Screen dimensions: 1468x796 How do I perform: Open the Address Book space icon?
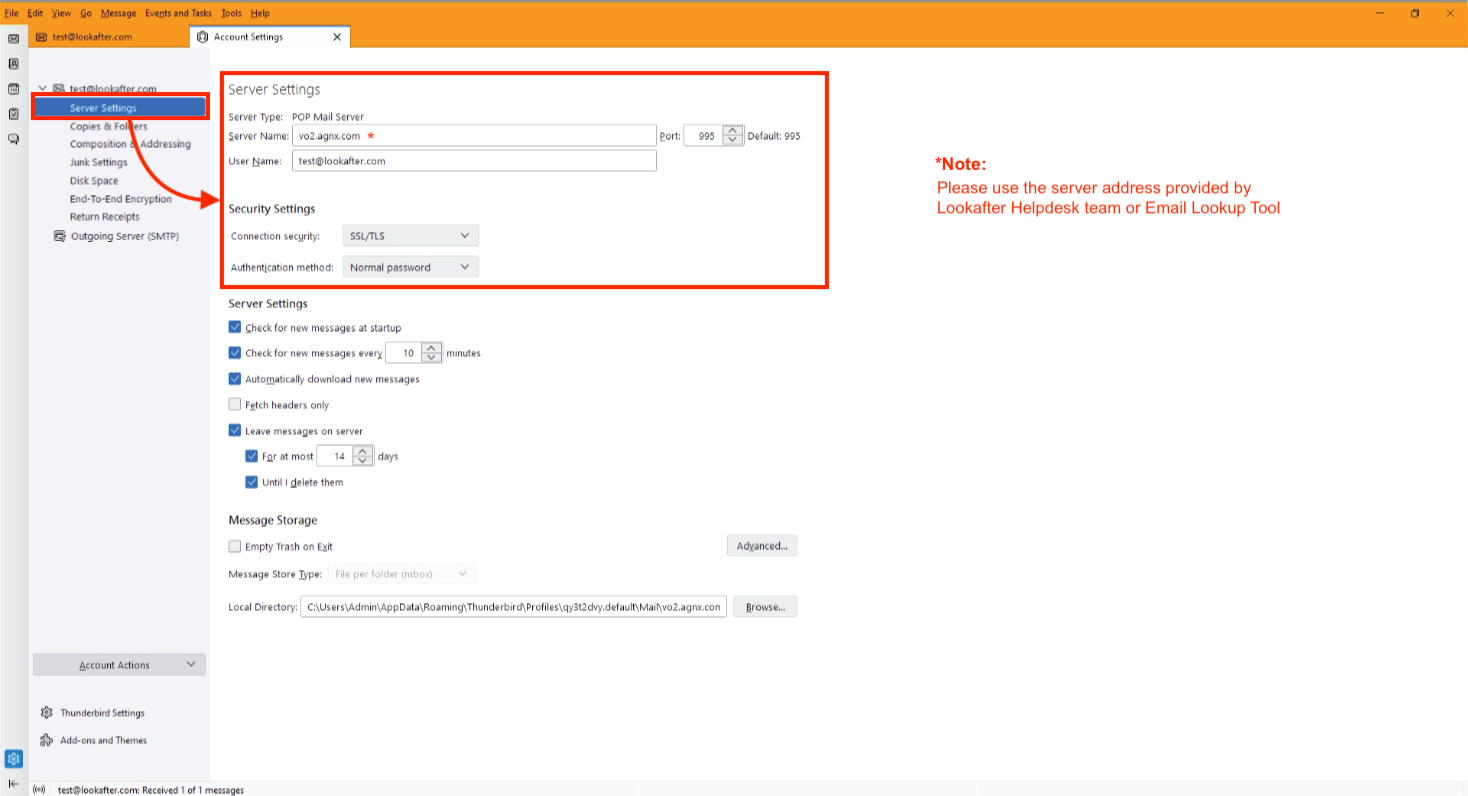13,63
